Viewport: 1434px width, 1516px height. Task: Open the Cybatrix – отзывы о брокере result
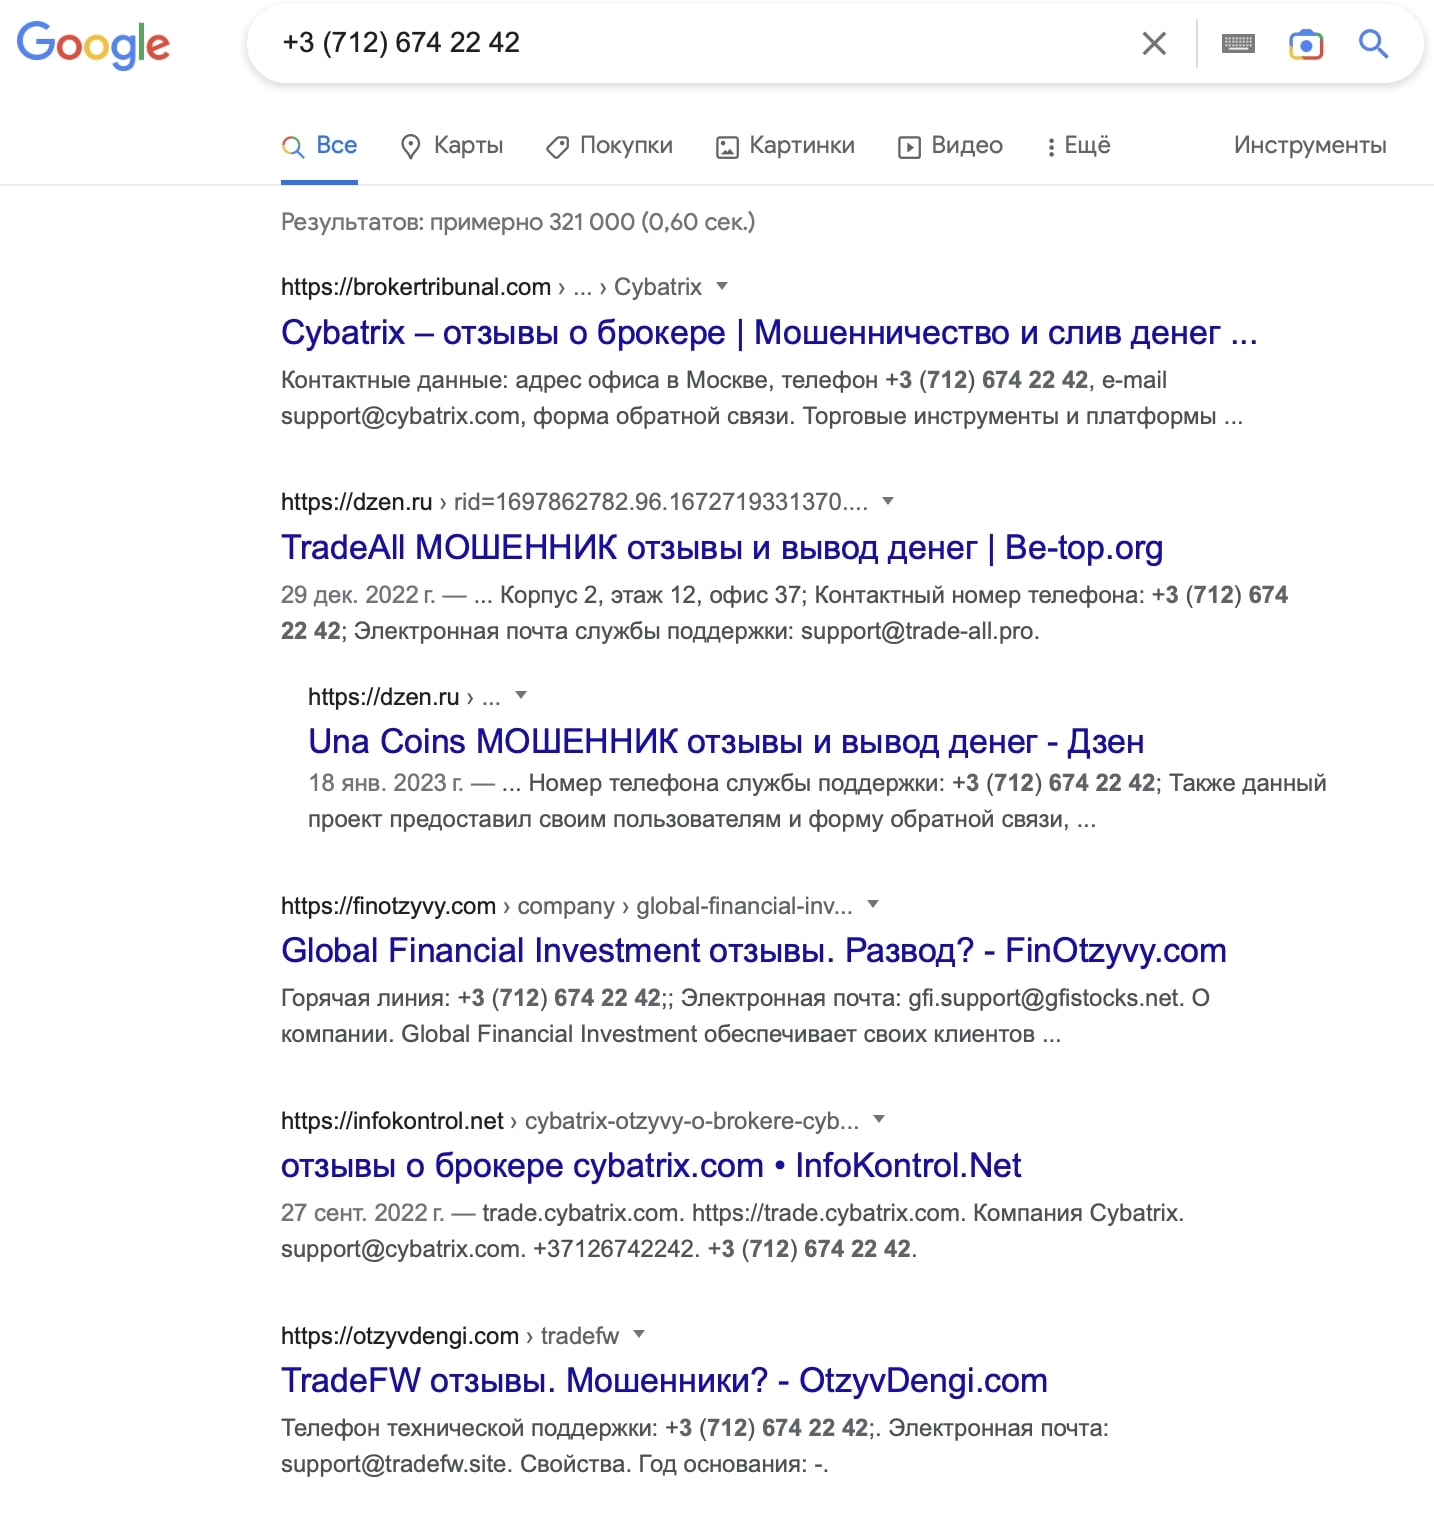click(769, 332)
